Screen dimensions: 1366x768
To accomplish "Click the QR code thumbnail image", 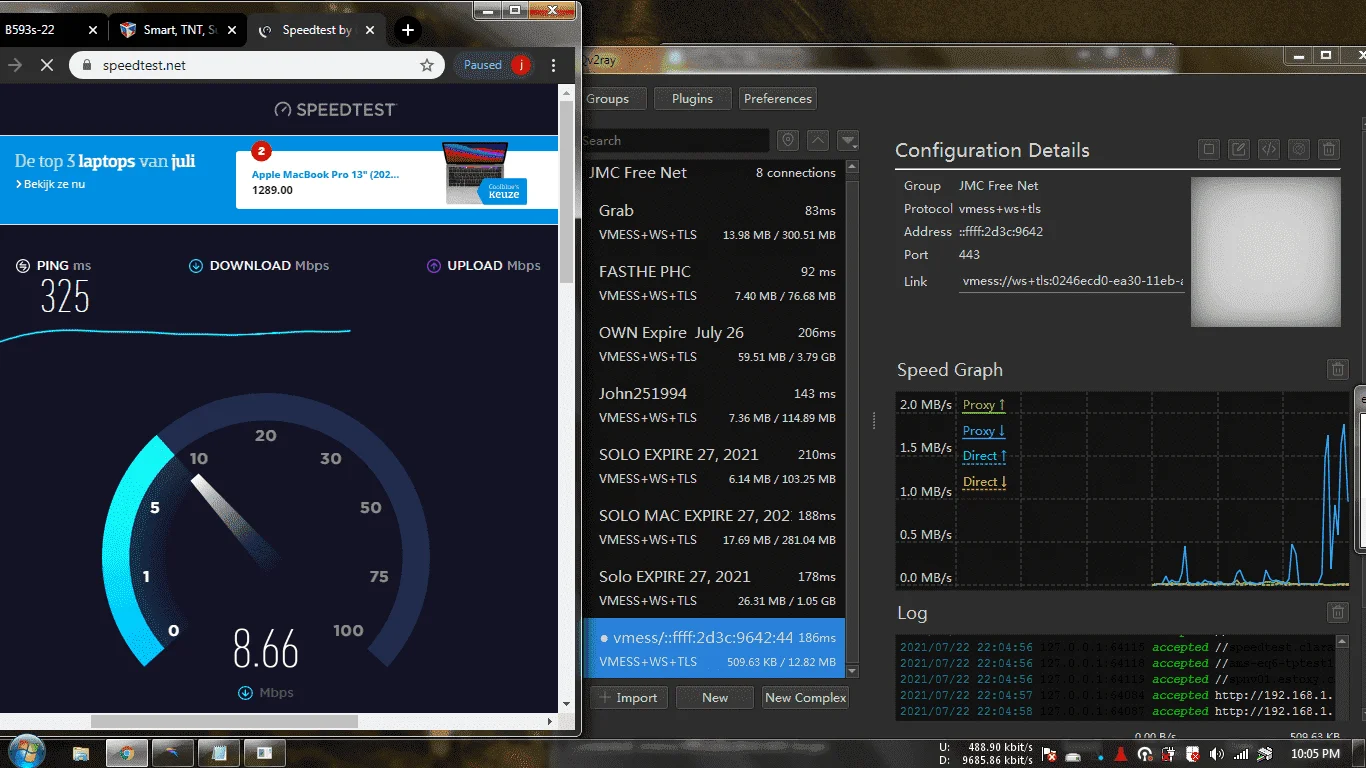I will (x=1266, y=252).
